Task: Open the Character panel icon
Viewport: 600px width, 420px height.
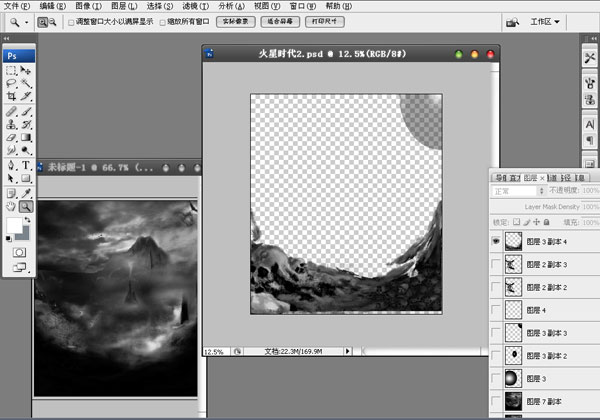Action: tap(590, 125)
